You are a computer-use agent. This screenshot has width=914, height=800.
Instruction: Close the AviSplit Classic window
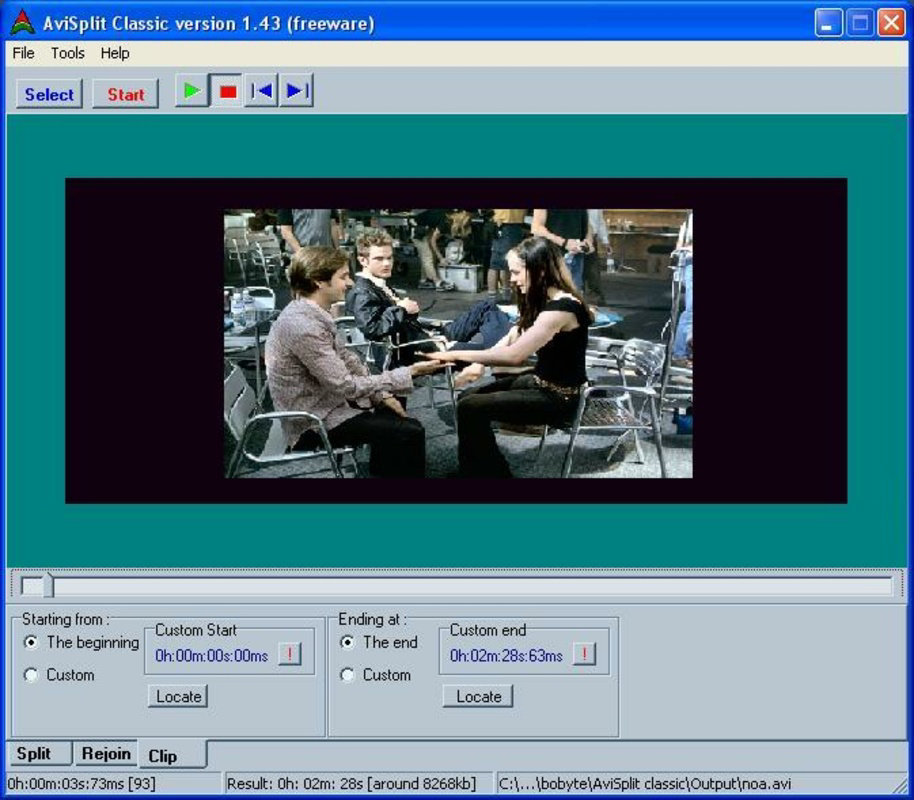(891, 23)
